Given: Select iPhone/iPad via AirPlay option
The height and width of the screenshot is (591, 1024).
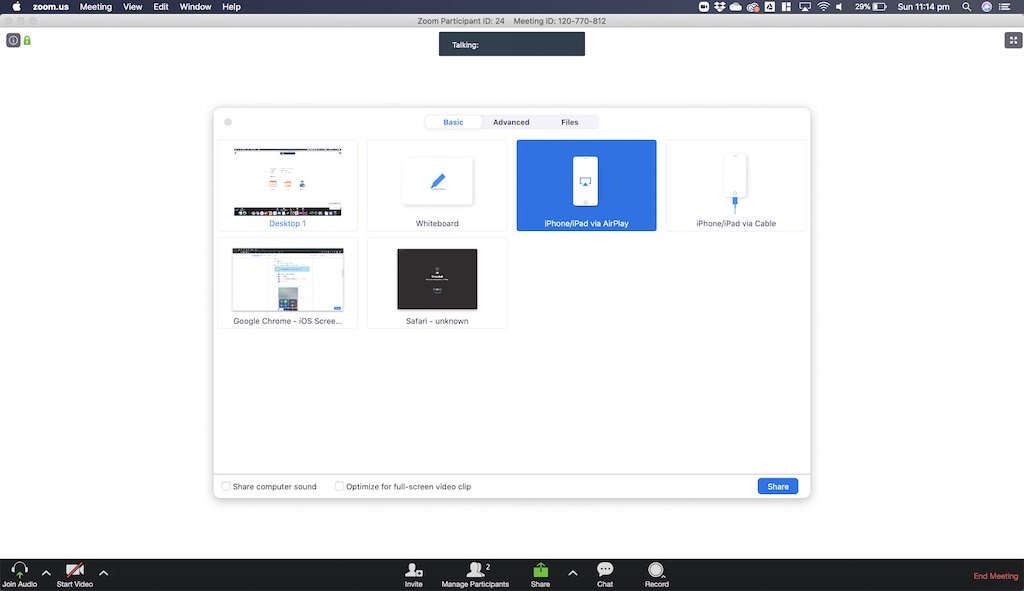Looking at the screenshot, I should point(586,185).
